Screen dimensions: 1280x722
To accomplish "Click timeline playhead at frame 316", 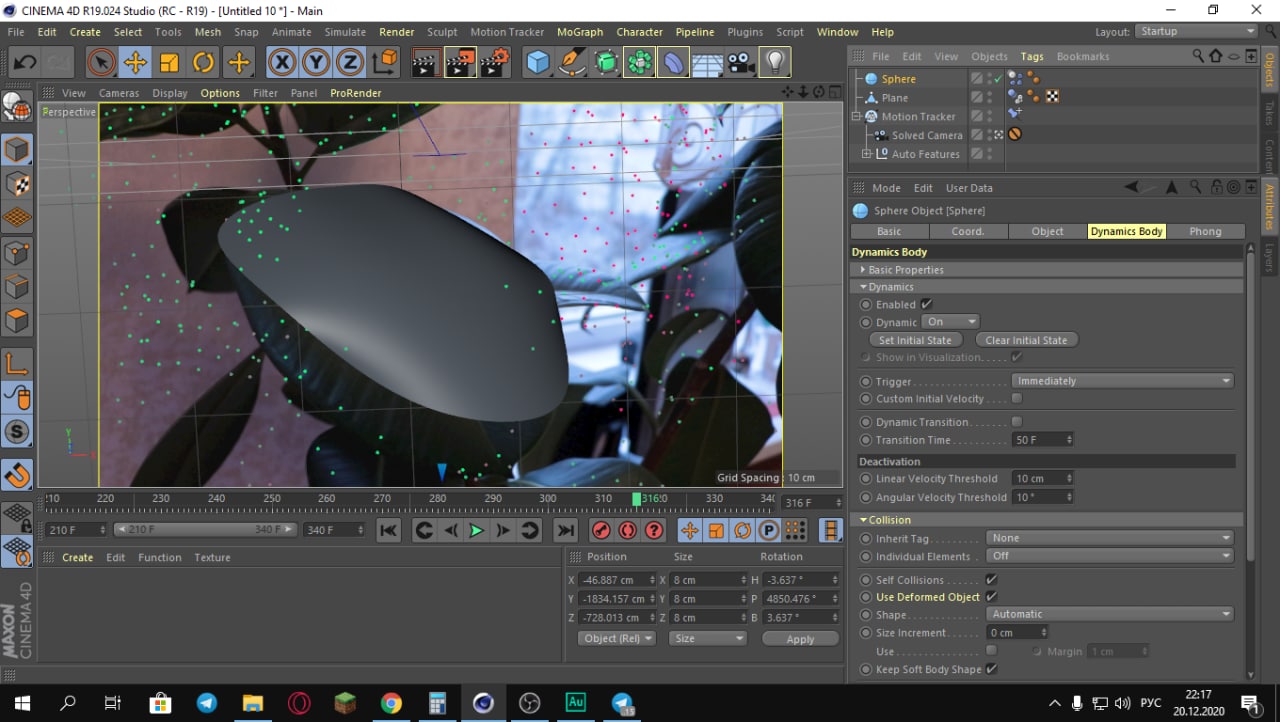I will pos(637,498).
